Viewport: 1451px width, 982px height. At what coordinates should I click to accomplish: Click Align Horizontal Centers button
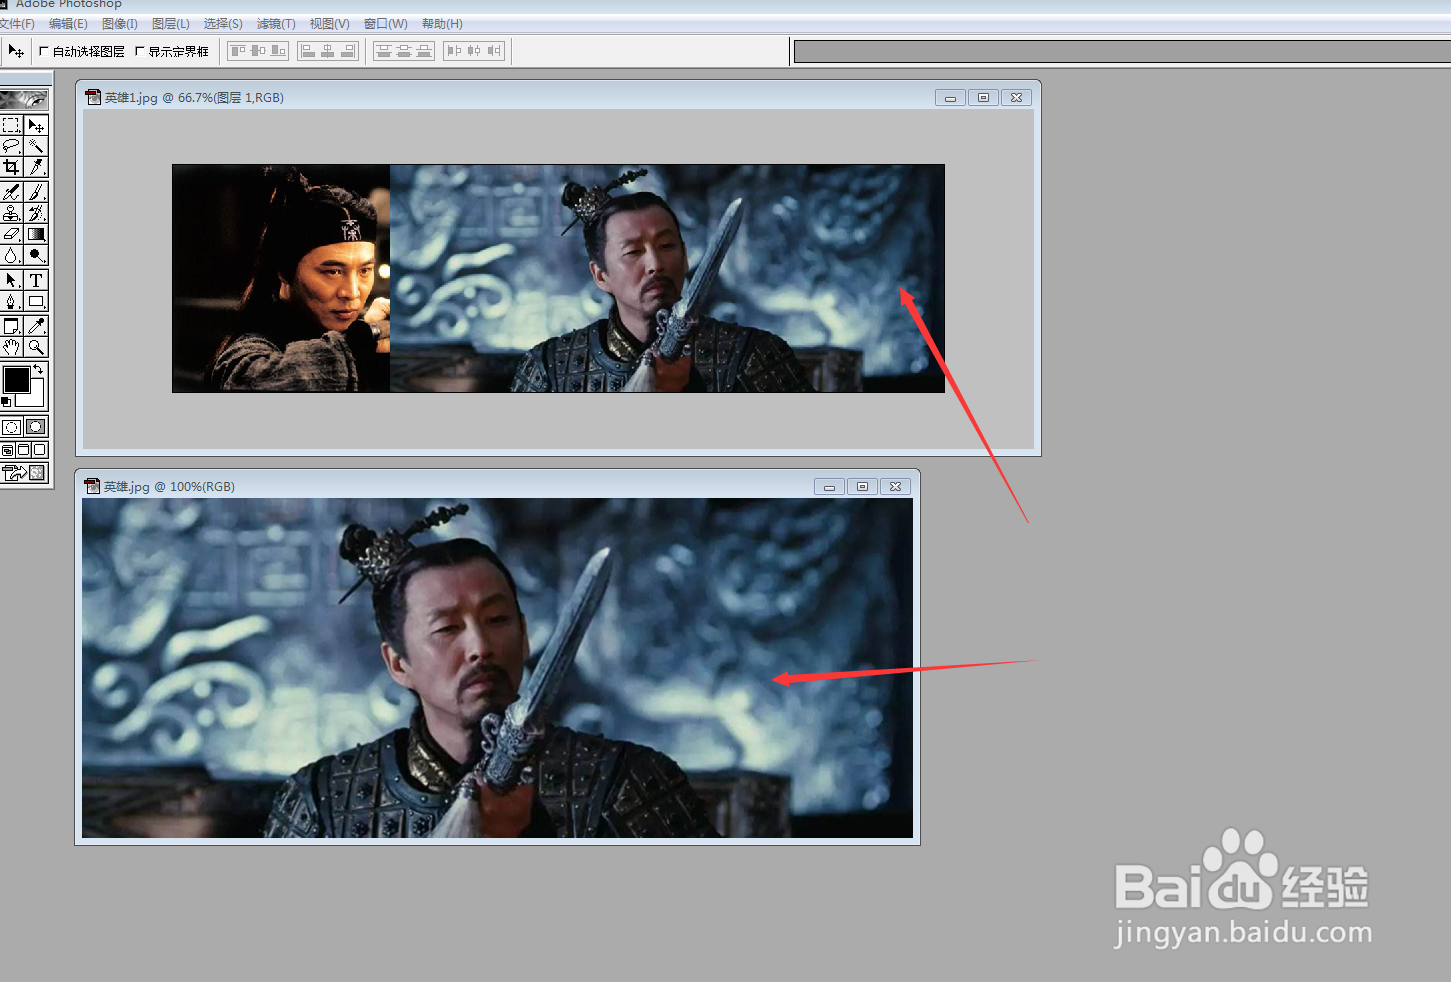click(x=327, y=51)
